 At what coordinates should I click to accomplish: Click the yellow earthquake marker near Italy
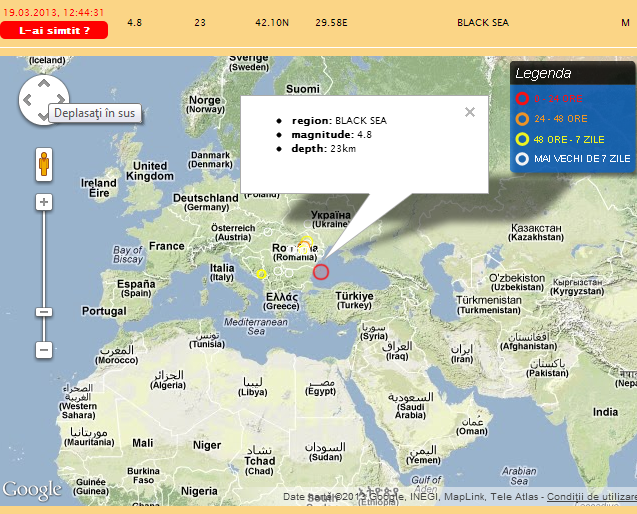pyautogui.click(x=261, y=274)
